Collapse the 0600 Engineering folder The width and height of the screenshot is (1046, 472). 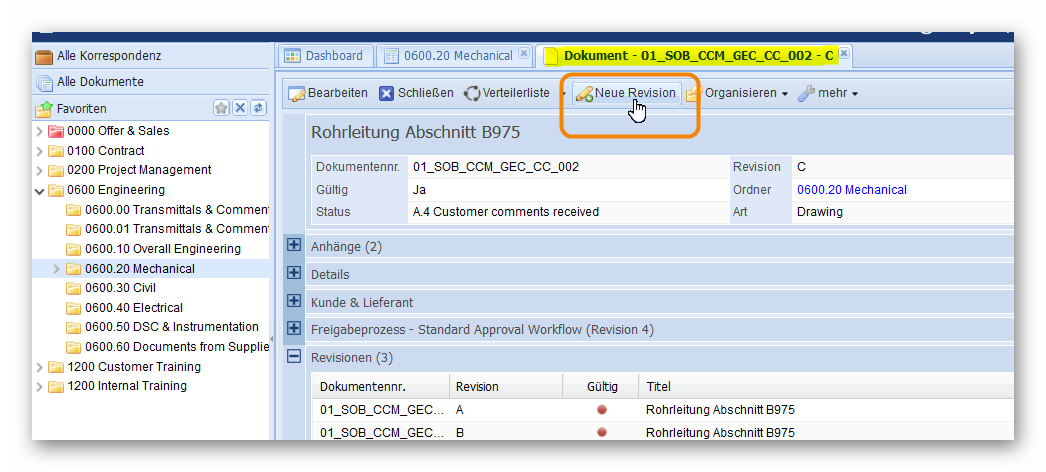[39, 190]
